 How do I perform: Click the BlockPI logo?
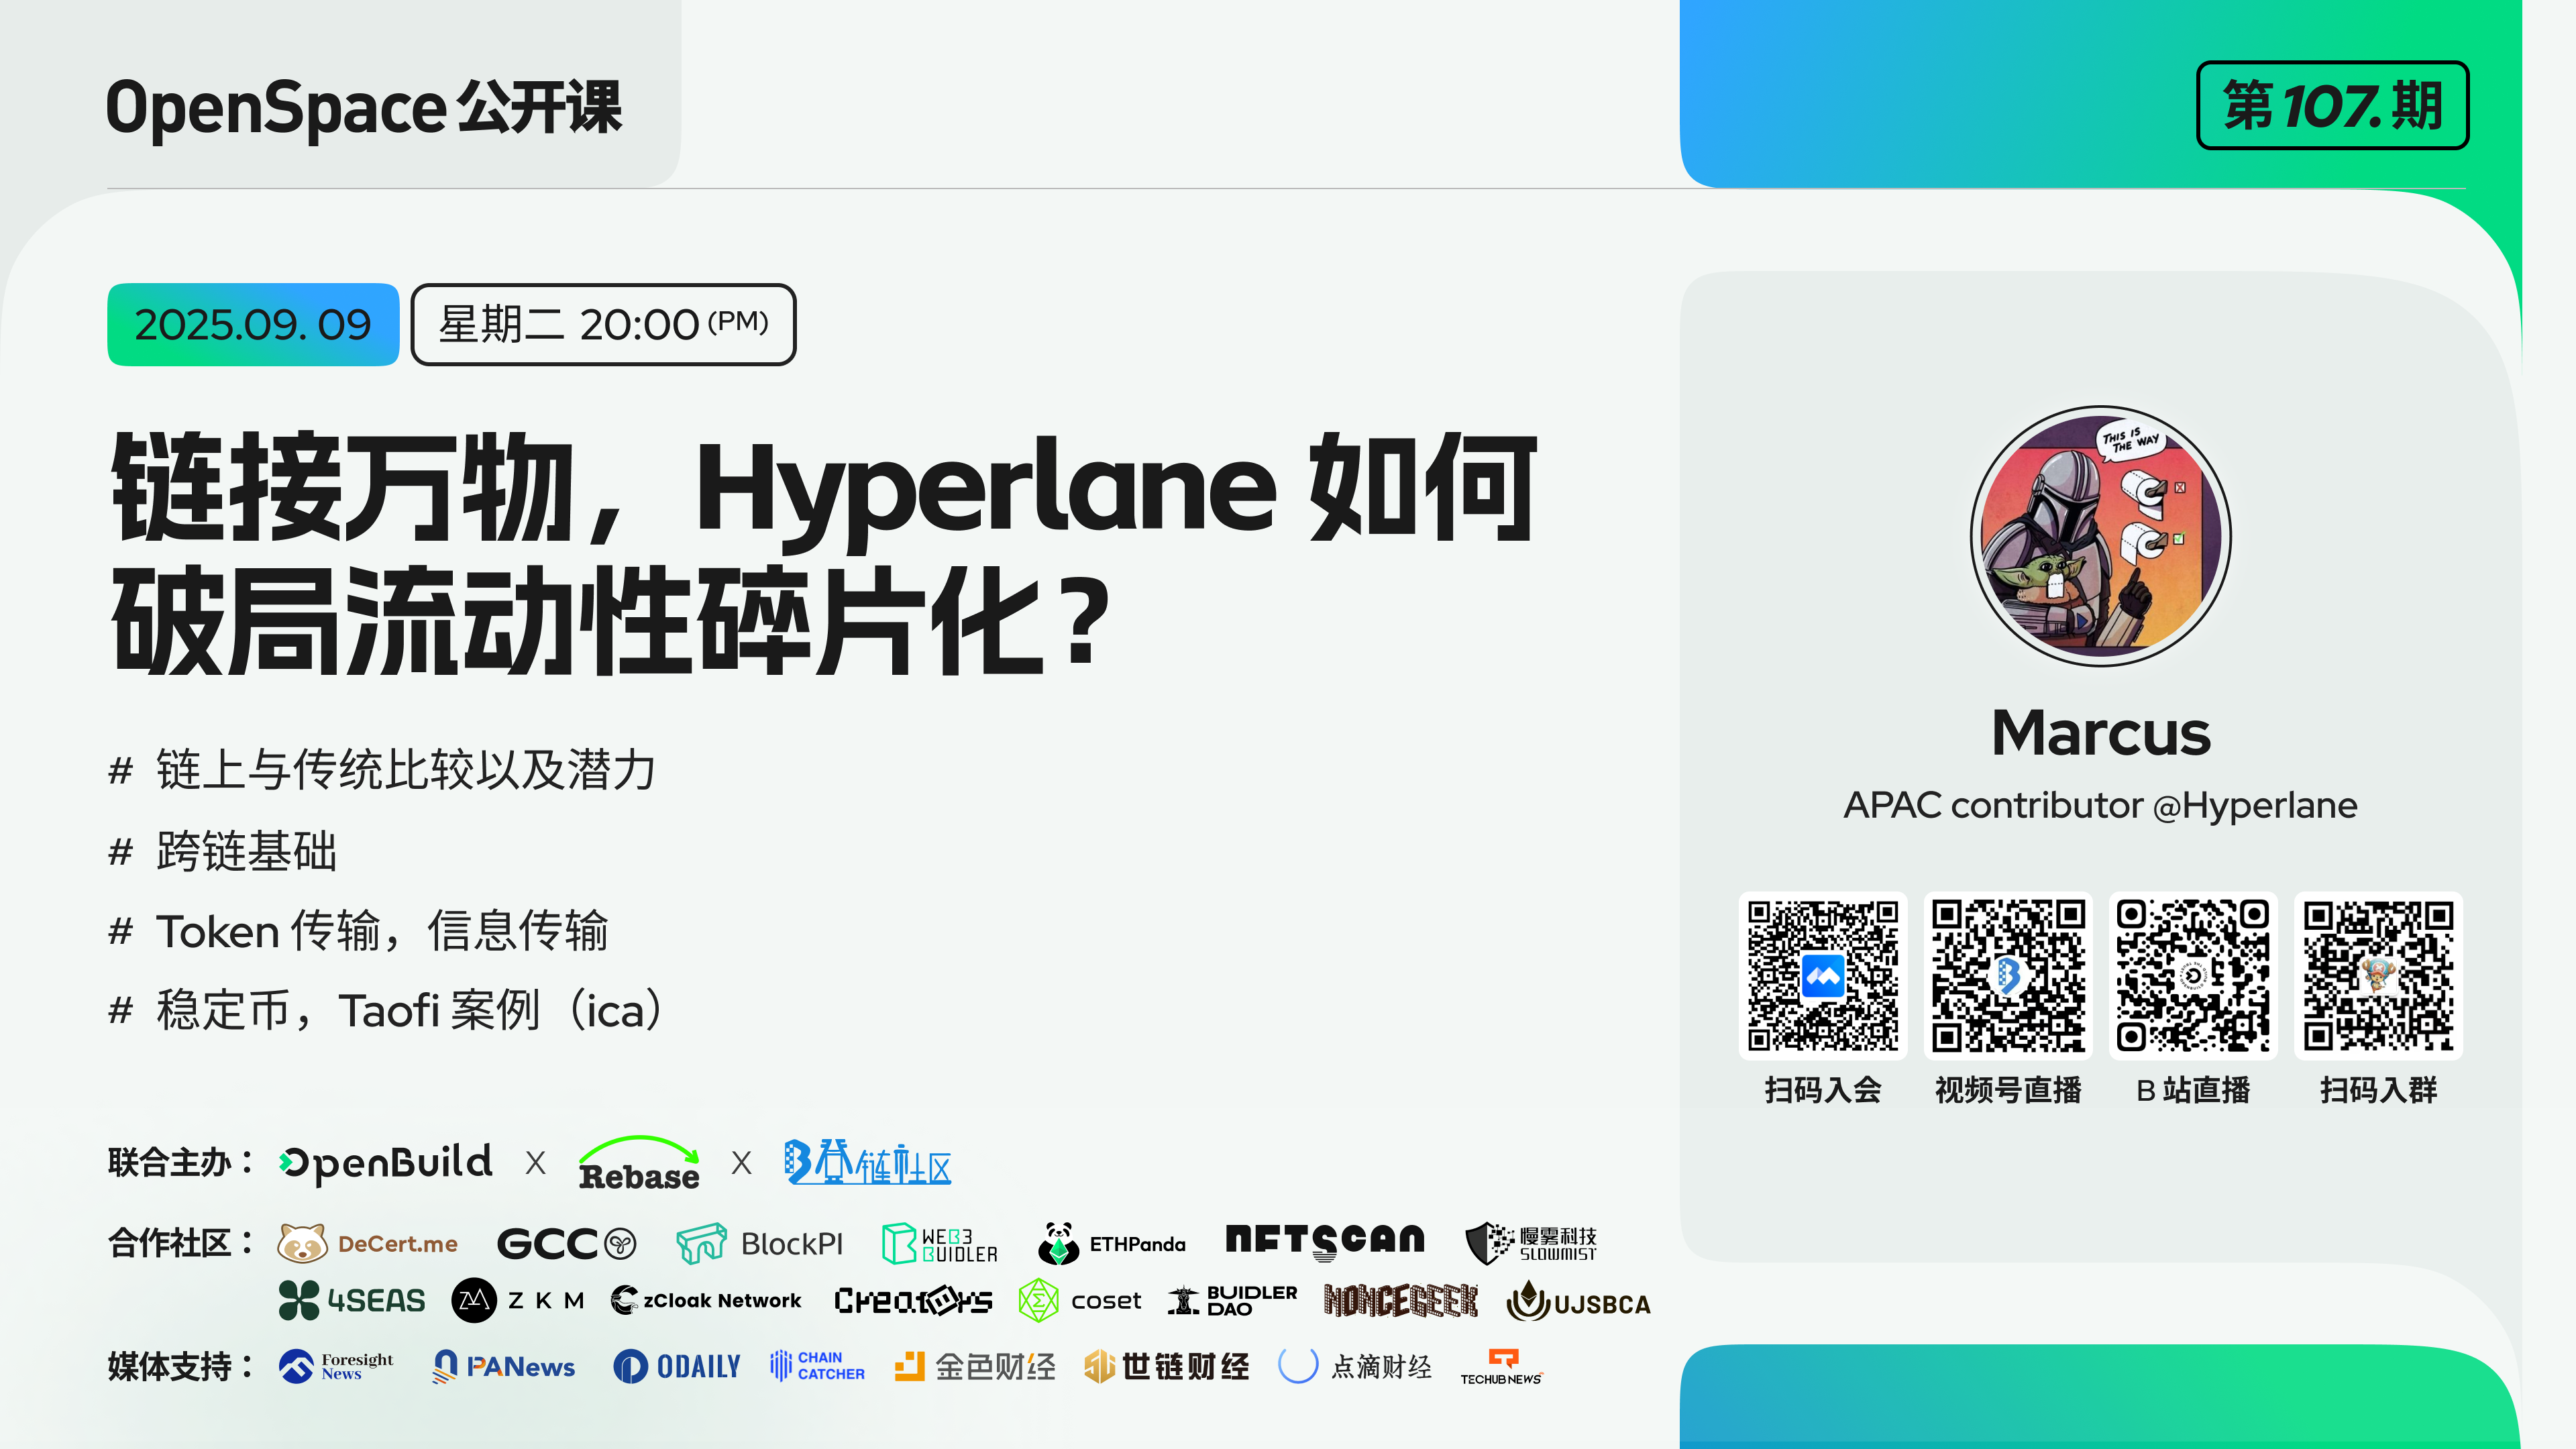coord(759,1243)
